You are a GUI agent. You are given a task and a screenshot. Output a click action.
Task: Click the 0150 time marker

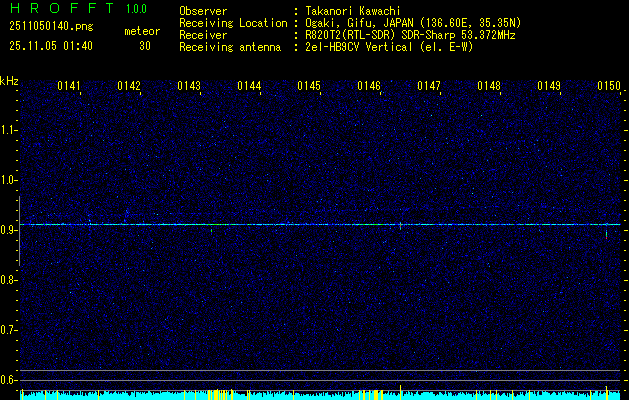609,86
